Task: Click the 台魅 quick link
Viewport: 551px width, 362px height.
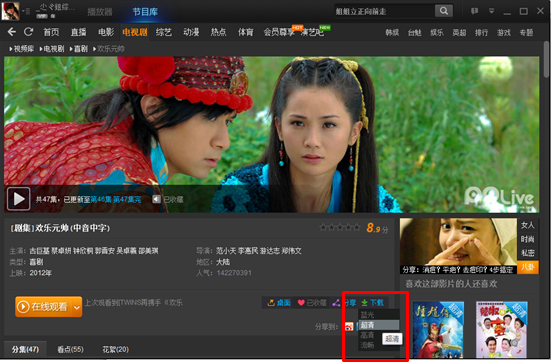Action: [414, 33]
